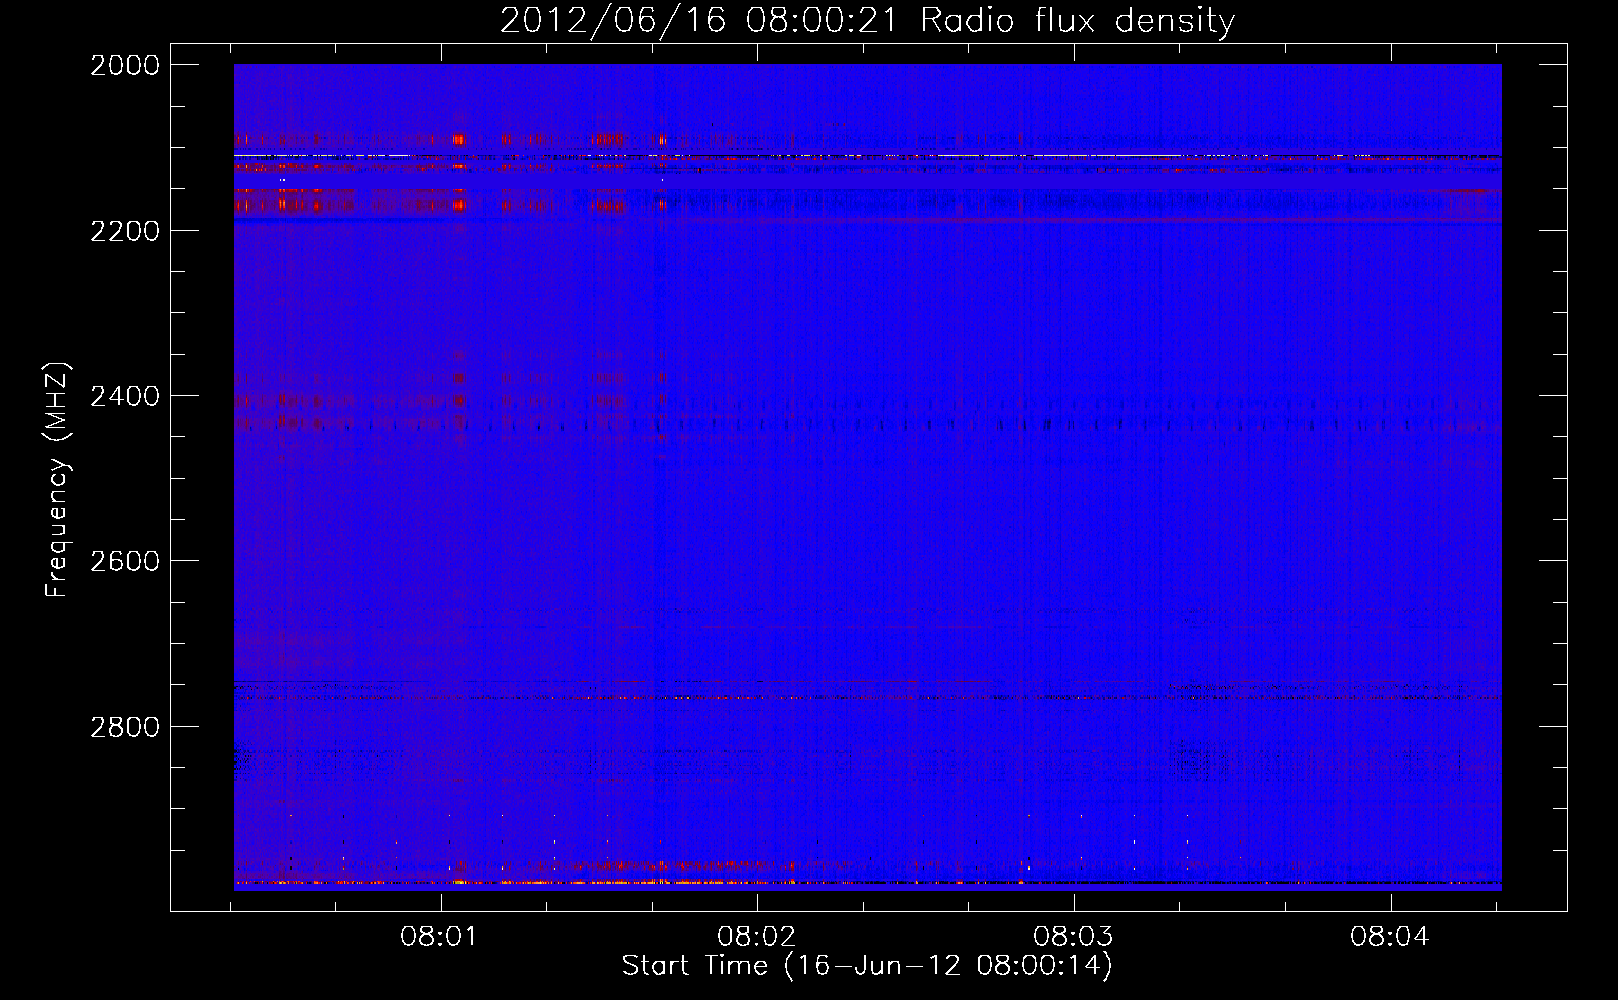The image size is (1618, 1000).
Task: Click the plot title '2012/06/16 08:00:21 Radio flux density'
Action: click(x=867, y=20)
